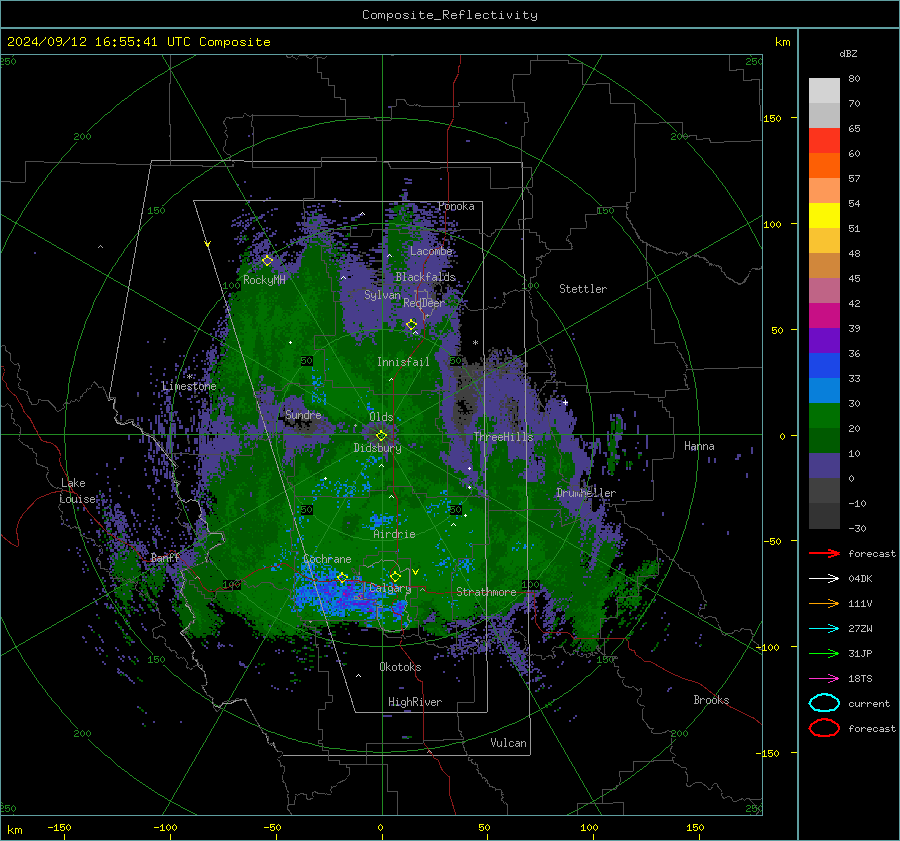Click the yellow diamond marker above Calgary

click(x=395, y=576)
